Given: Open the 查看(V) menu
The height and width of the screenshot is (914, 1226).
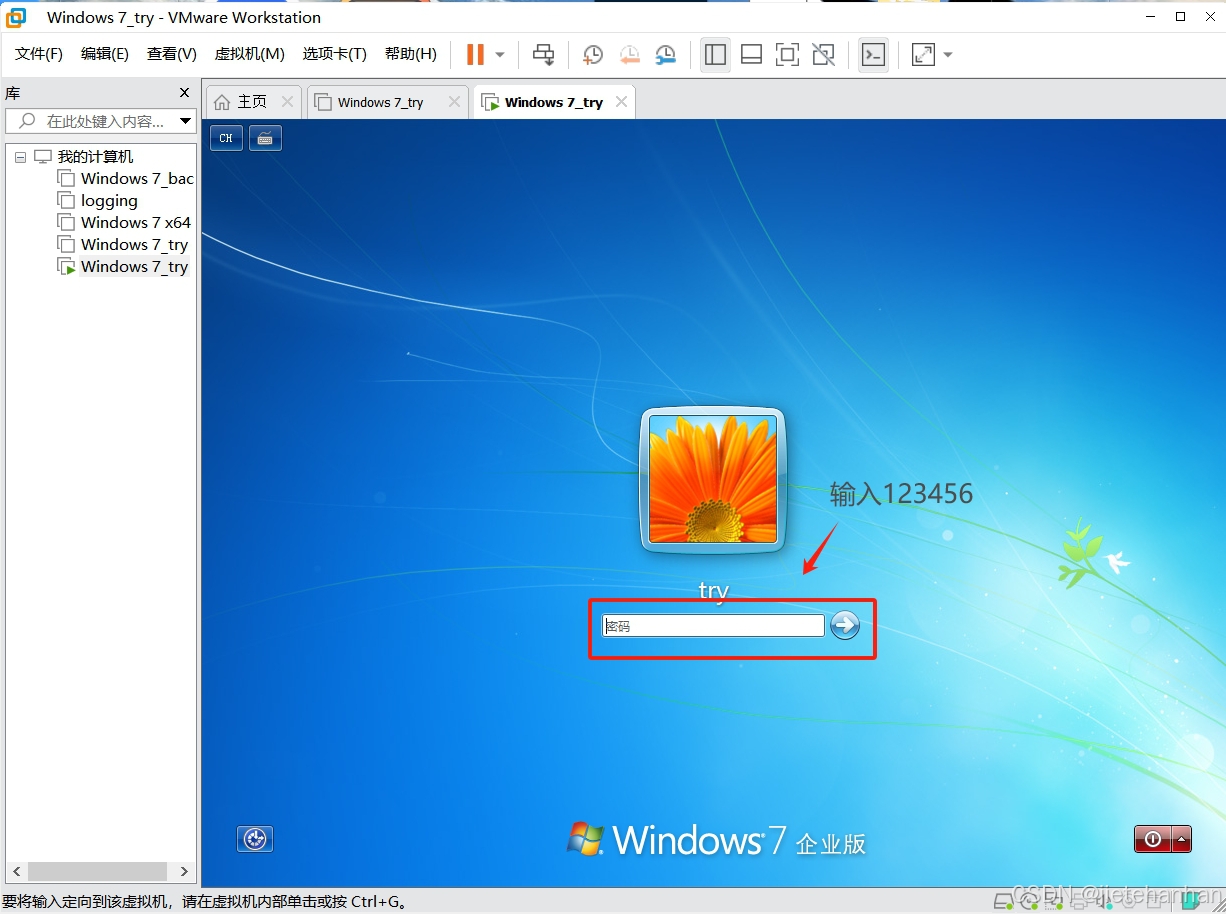Looking at the screenshot, I should point(172,54).
